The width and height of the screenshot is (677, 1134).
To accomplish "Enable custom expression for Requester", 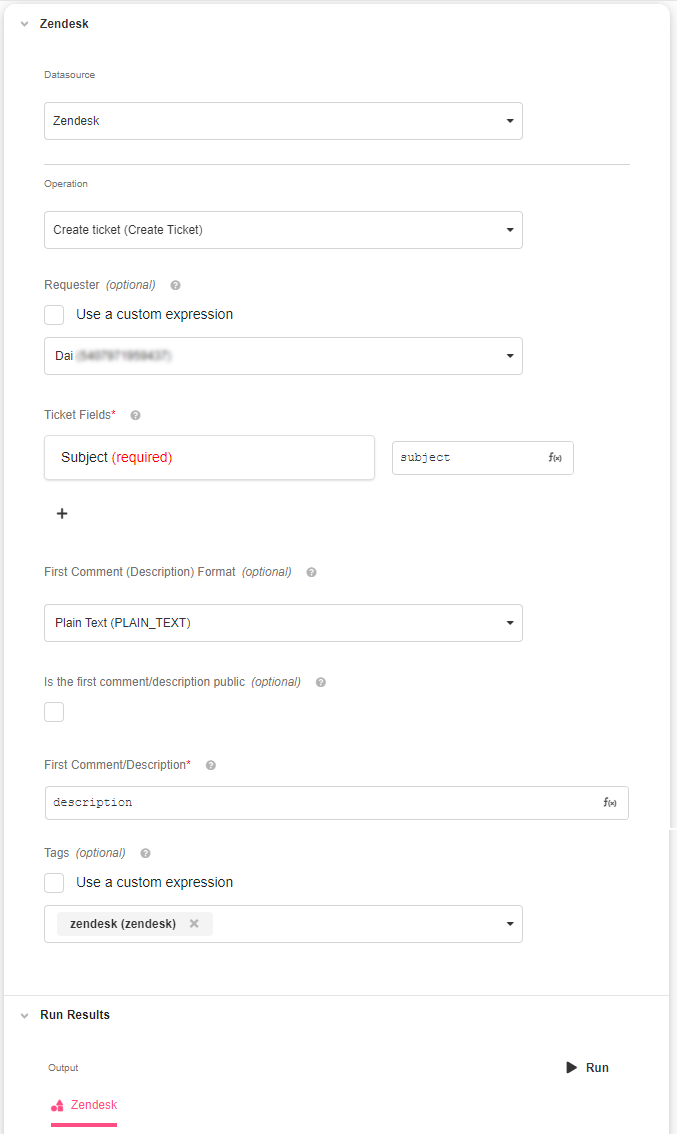I will [54, 315].
